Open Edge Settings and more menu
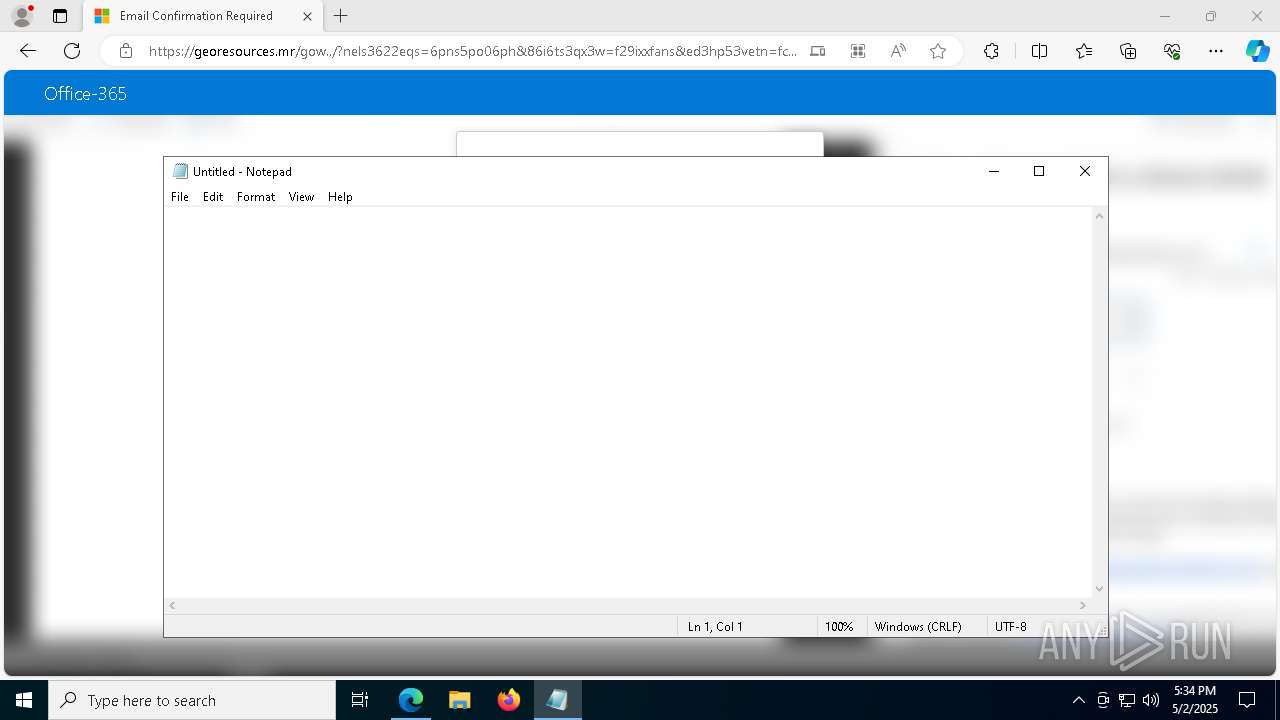The width and height of the screenshot is (1280, 720). pyautogui.click(x=1216, y=51)
